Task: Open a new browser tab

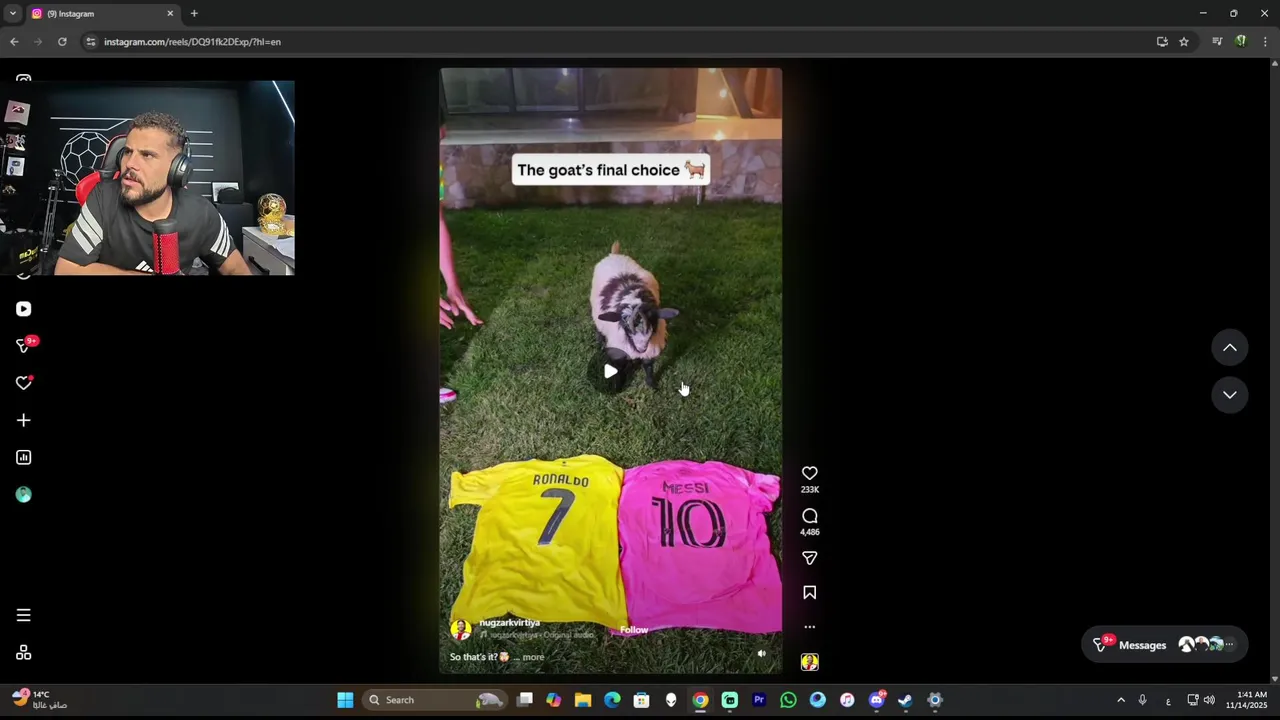Action: [194, 14]
